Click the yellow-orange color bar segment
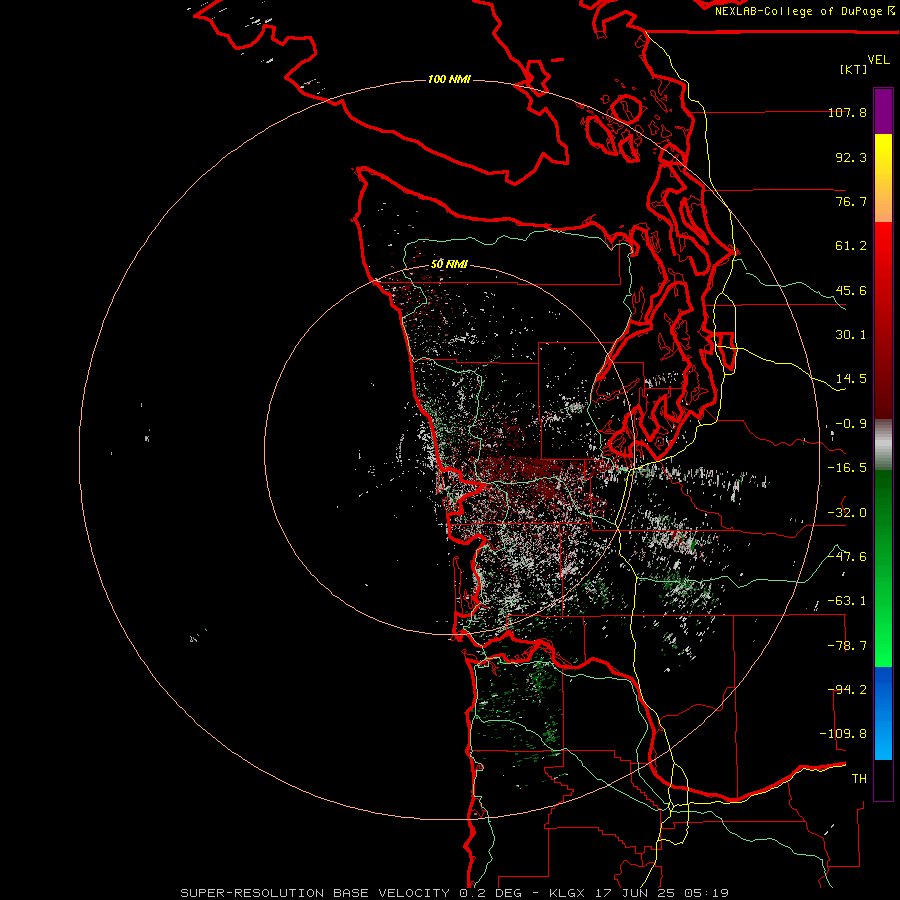Viewport: 900px width, 900px height. 883,178
